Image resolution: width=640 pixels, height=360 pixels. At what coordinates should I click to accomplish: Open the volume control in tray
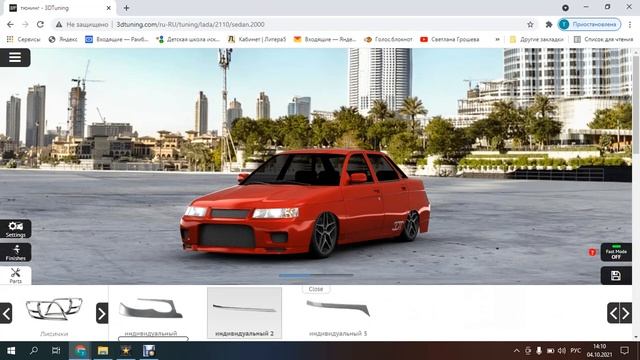tap(562, 351)
